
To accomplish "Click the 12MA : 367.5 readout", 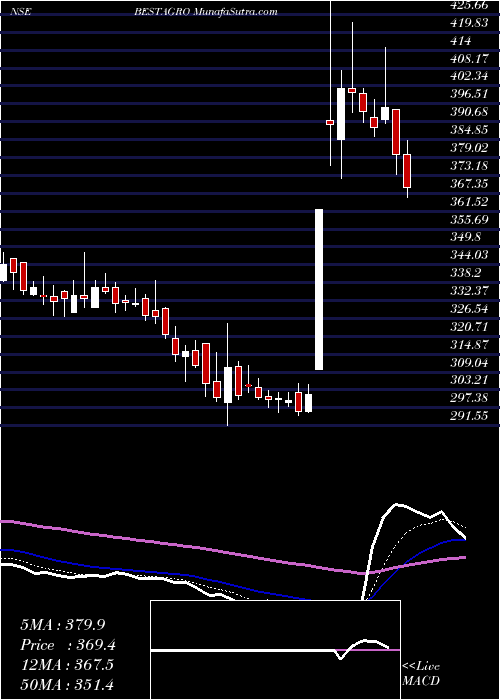I will click(x=67, y=665).
